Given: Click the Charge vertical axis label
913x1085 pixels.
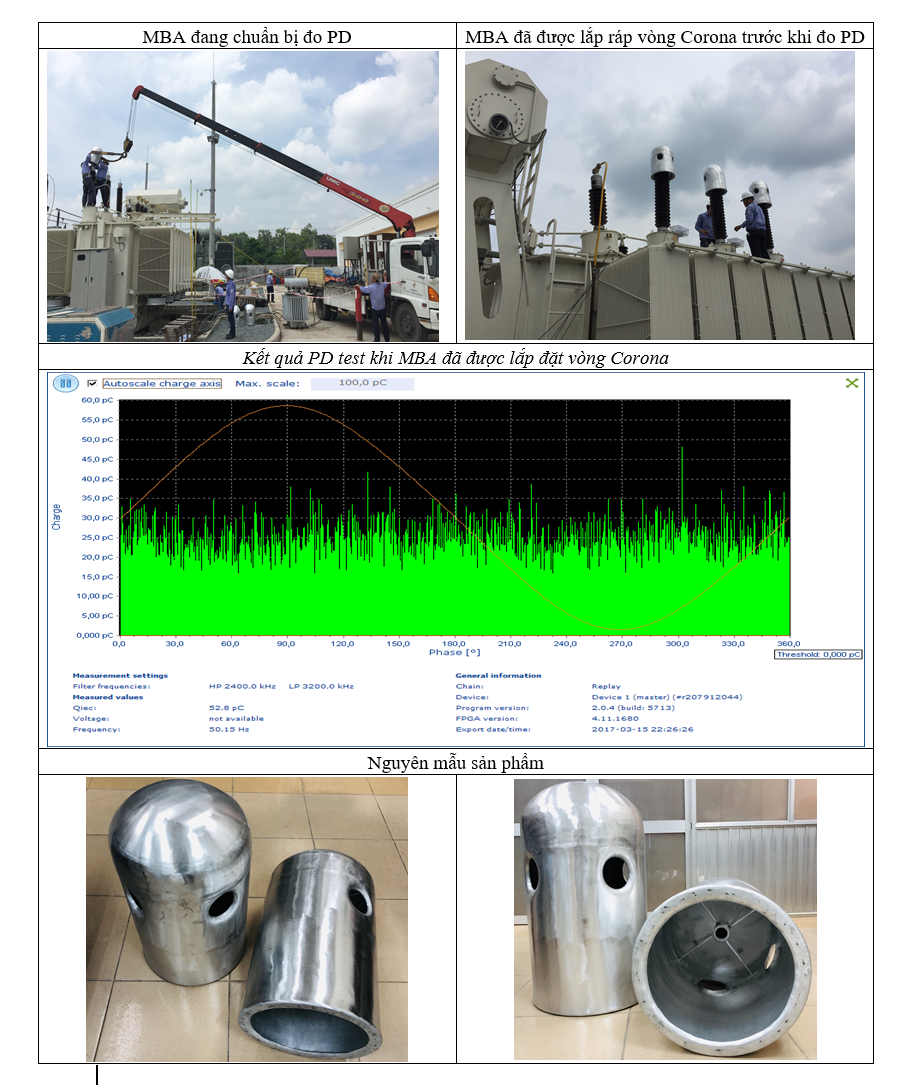Looking at the screenshot, I should (x=57, y=517).
